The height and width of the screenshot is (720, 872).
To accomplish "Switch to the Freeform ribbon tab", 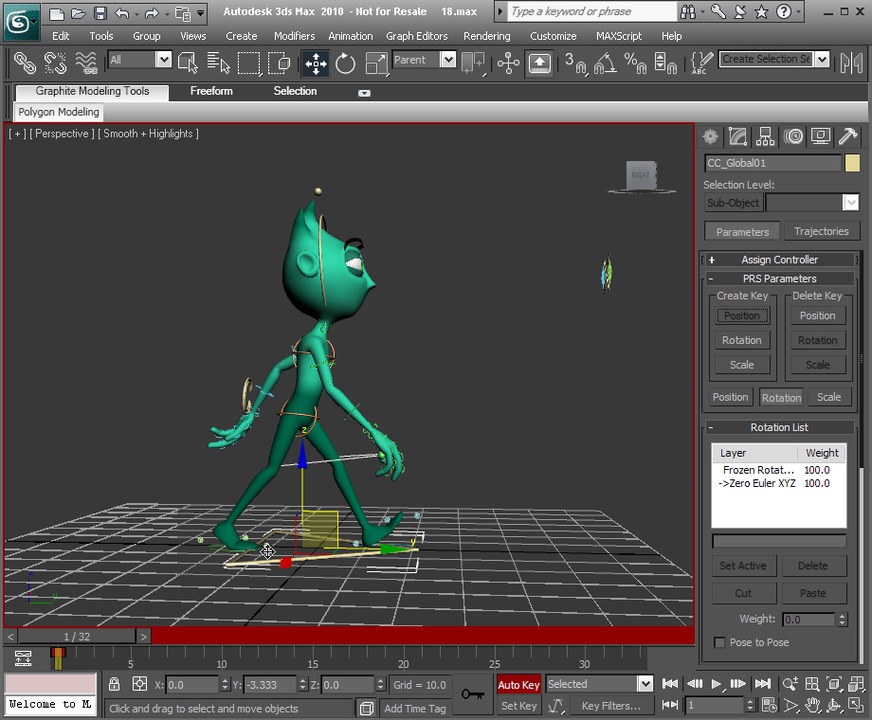I will point(211,91).
